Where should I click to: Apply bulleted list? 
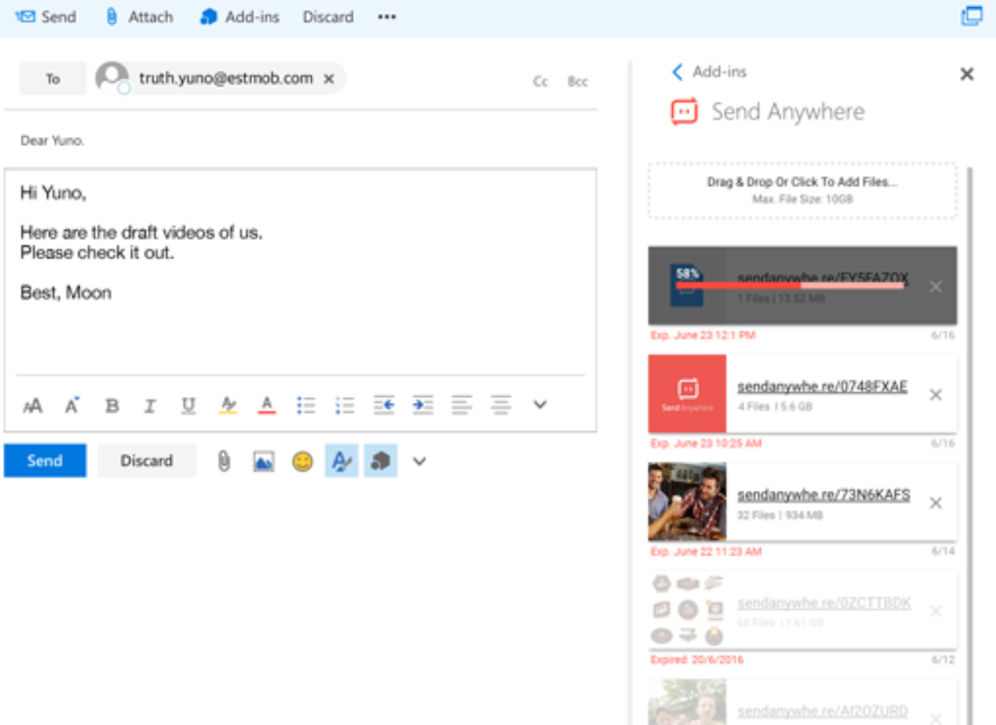[306, 405]
